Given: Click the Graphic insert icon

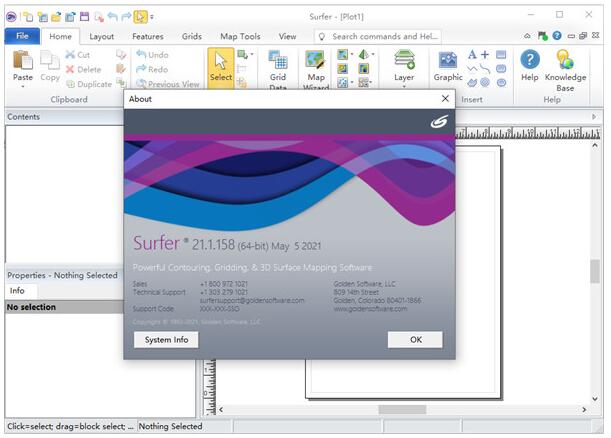Looking at the screenshot, I should point(448,62).
